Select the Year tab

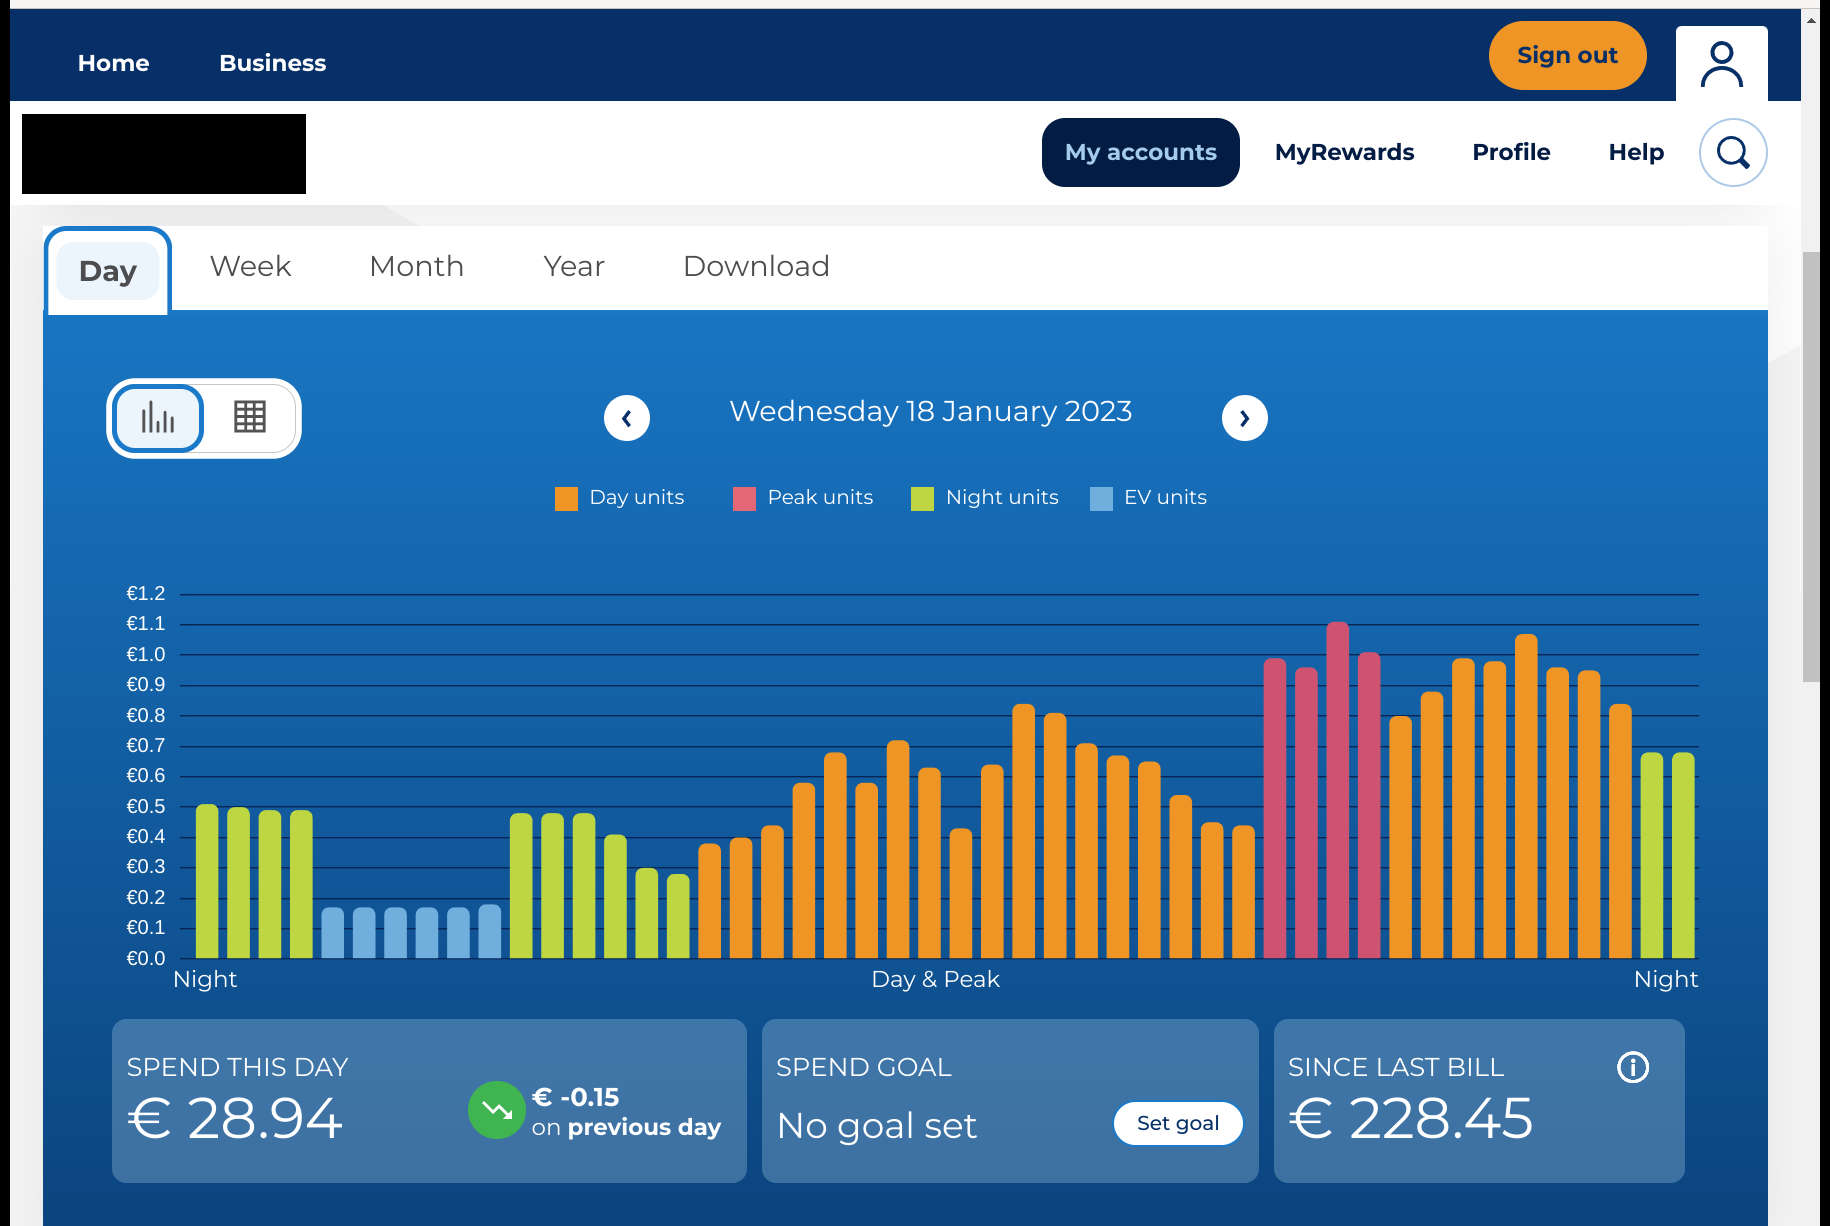(x=574, y=266)
